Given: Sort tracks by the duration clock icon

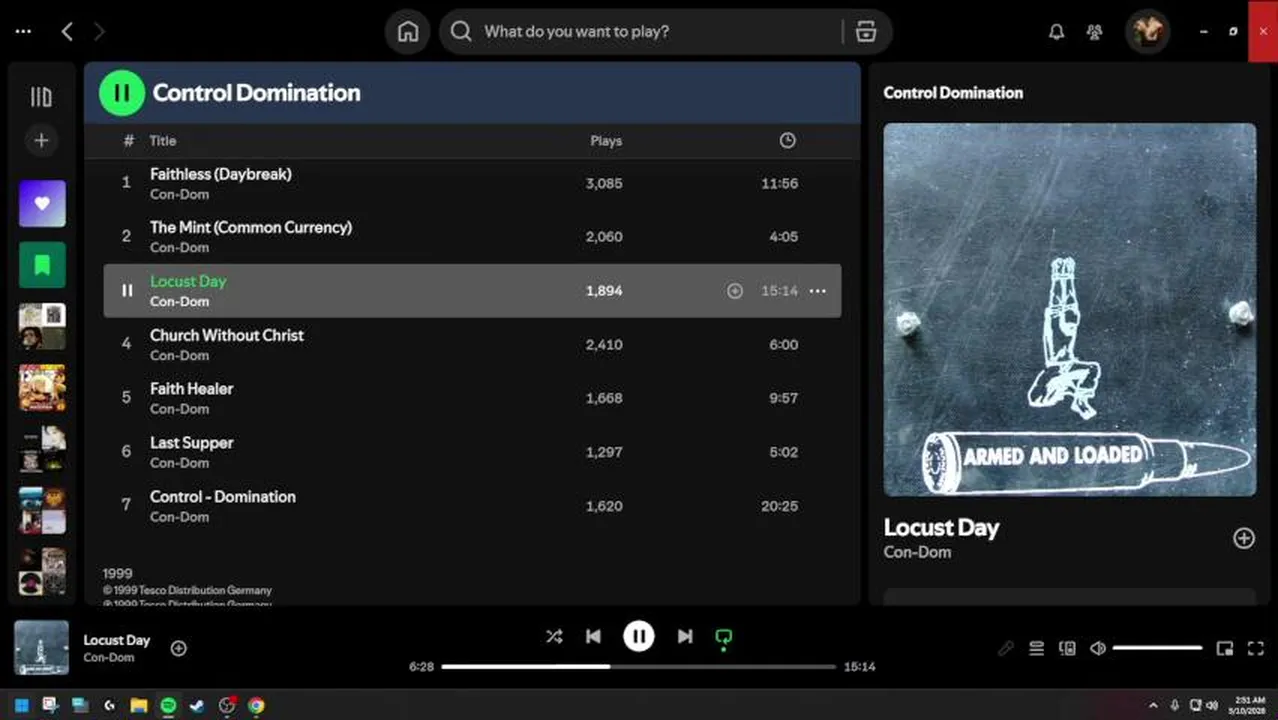Looking at the screenshot, I should click(788, 141).
